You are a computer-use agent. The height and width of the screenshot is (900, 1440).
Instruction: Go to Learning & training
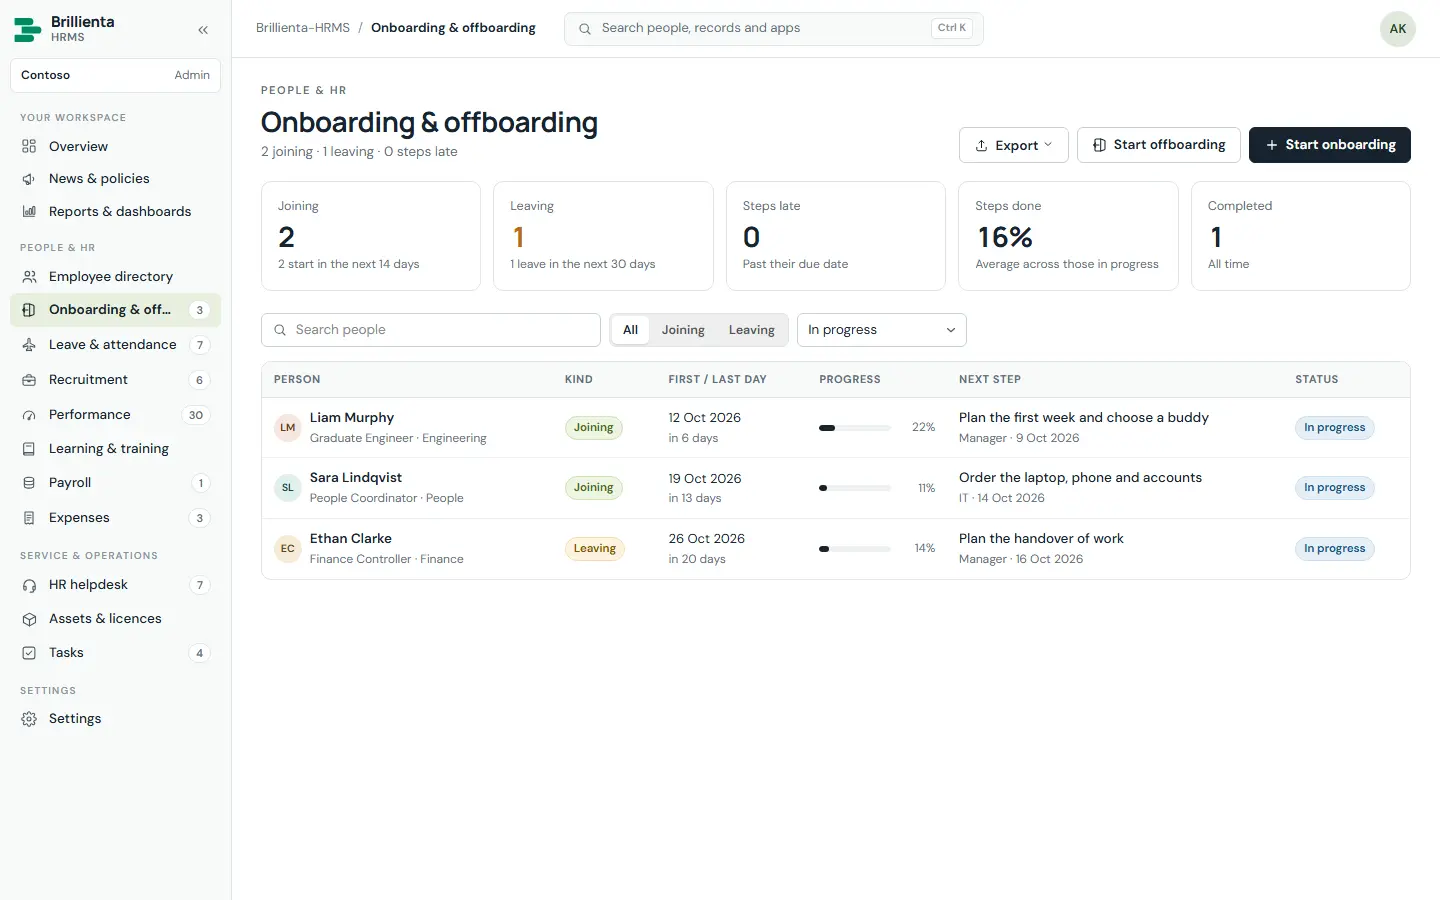tap(115, 448)
